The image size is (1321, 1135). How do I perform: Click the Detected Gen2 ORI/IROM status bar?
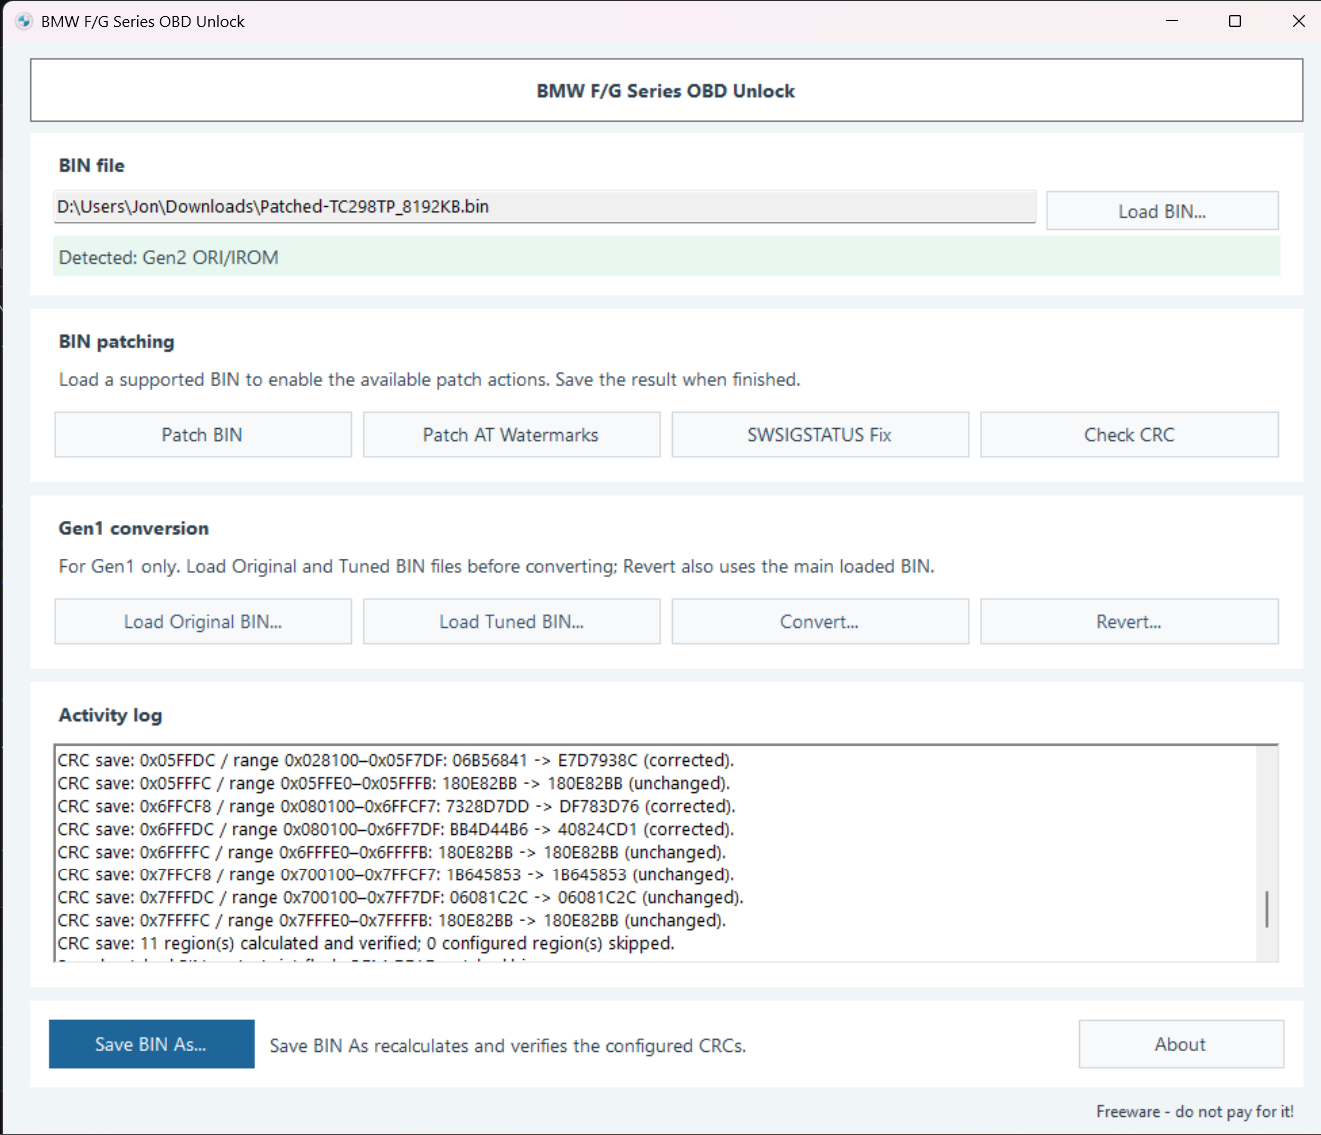666,257
